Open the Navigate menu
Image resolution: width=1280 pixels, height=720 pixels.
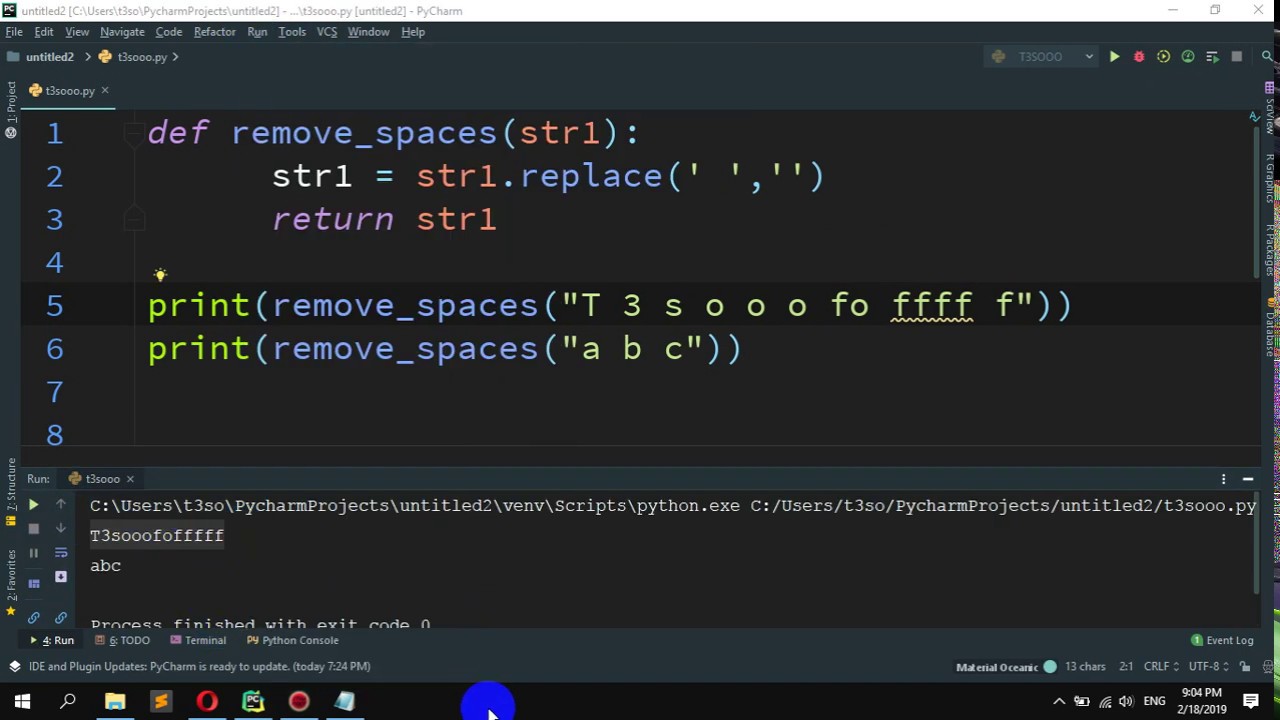[x=122, y=32]
